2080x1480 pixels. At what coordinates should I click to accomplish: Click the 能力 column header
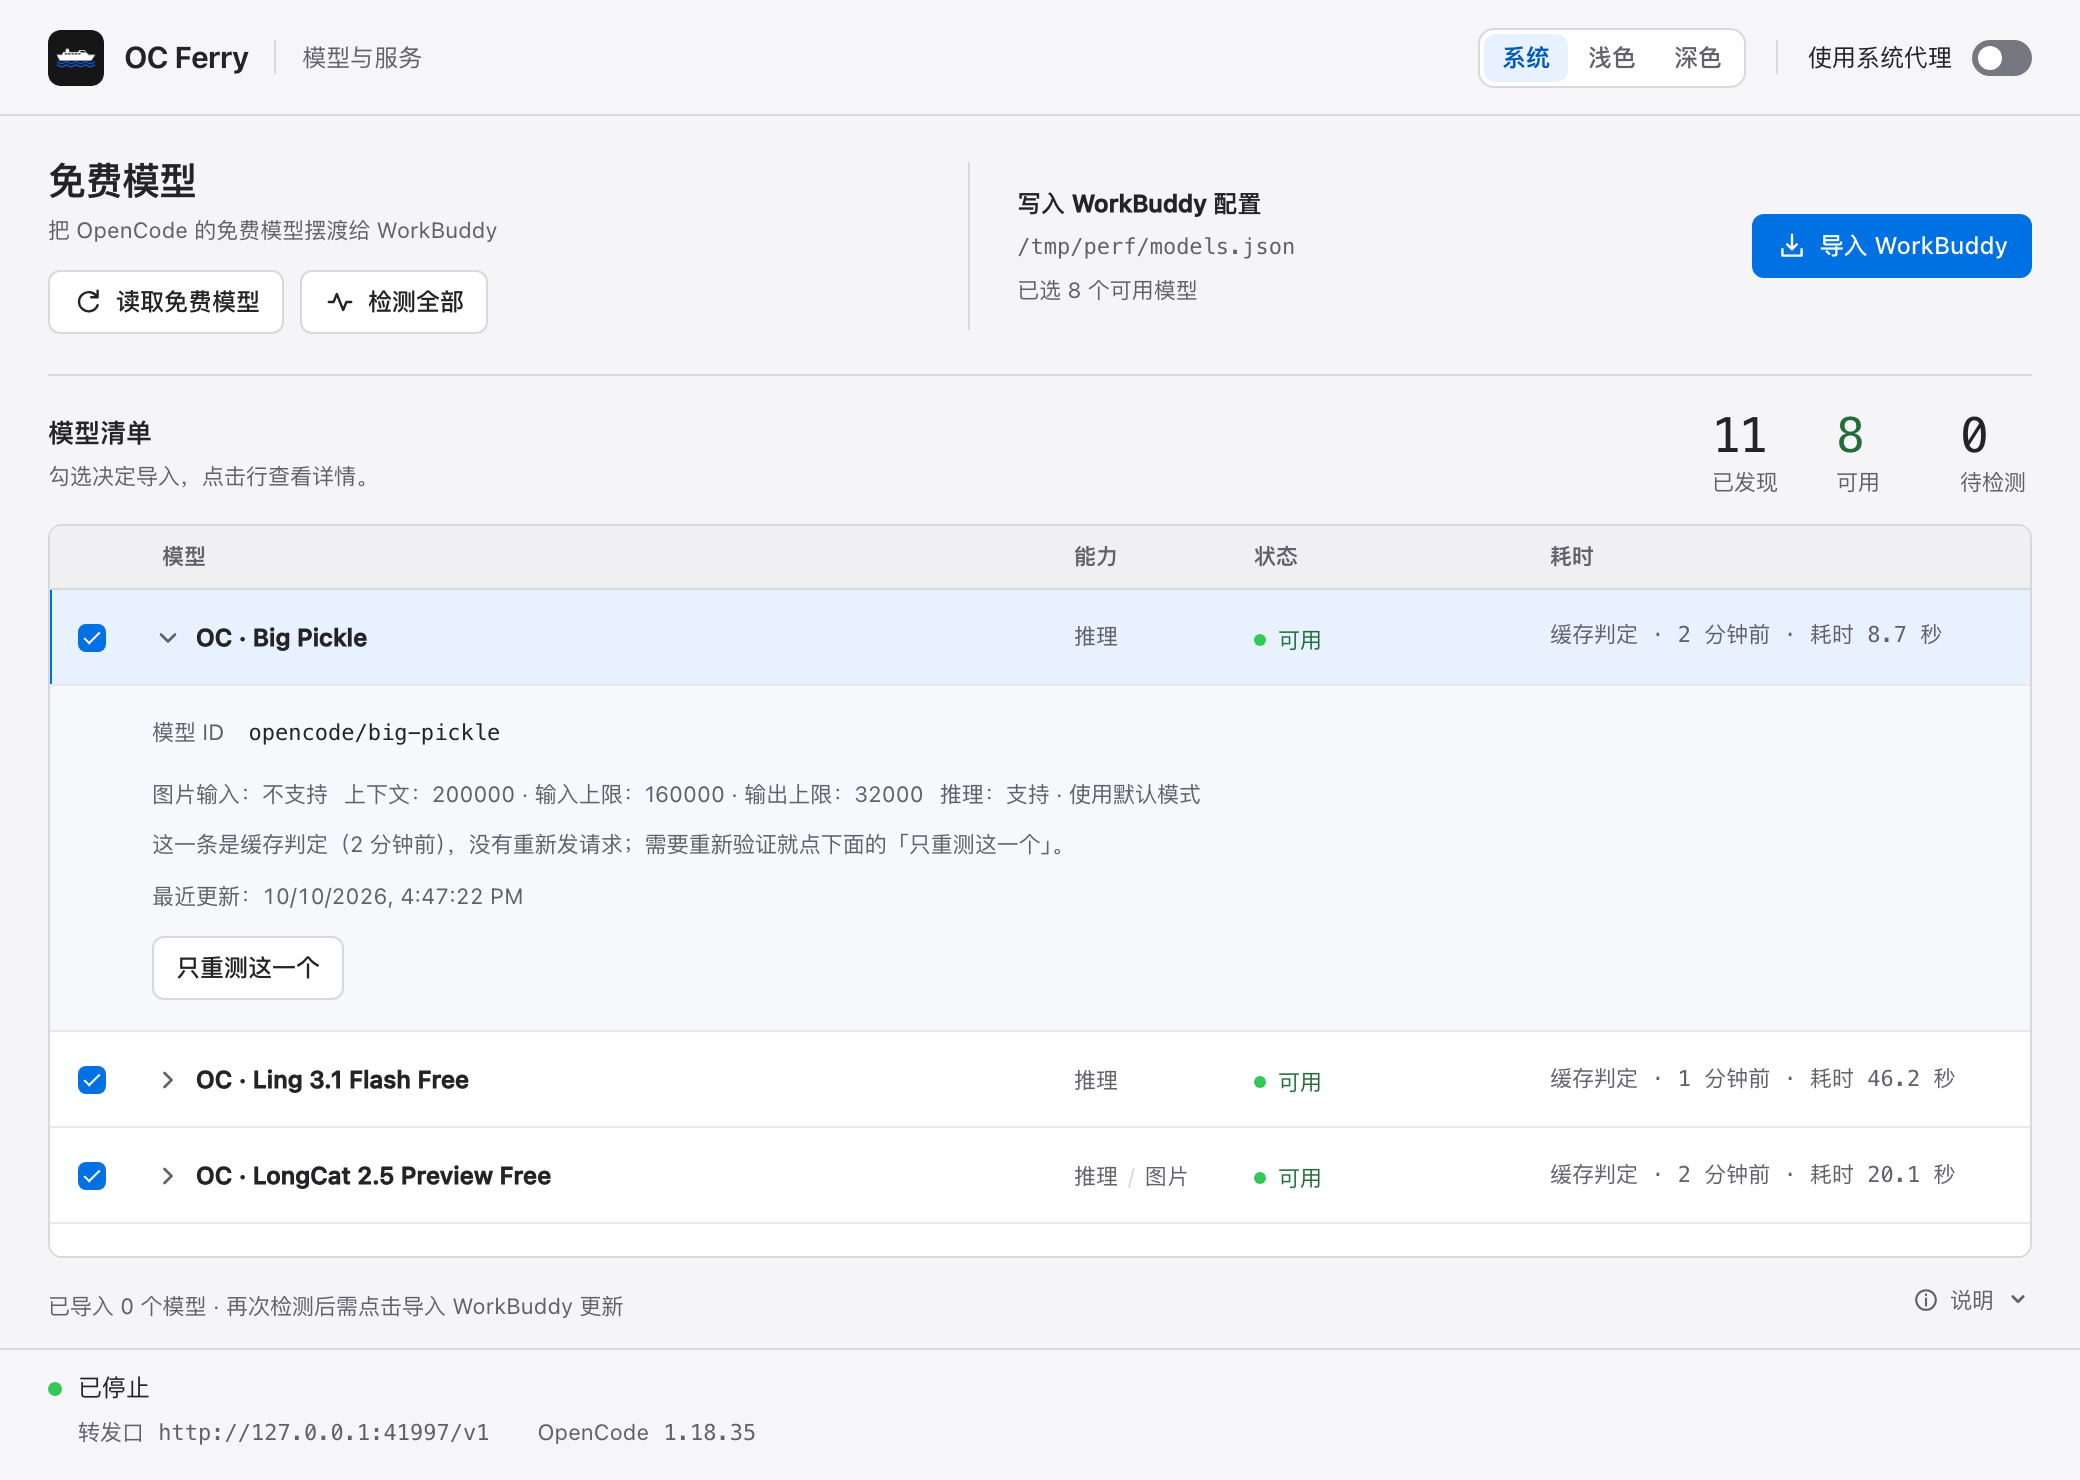coord(1096,557)
